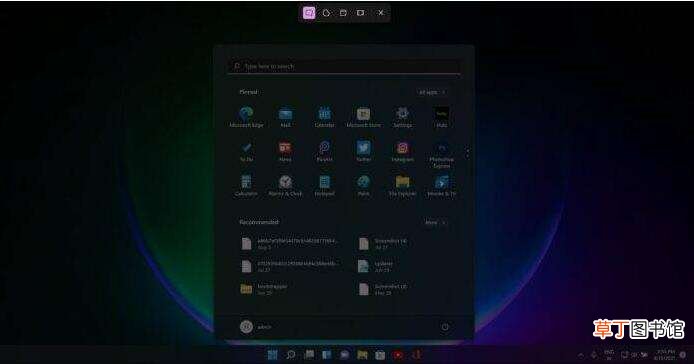694x364 pixels.
Task: Open the Aug 3 recommended file
Action: pos(291,244)
